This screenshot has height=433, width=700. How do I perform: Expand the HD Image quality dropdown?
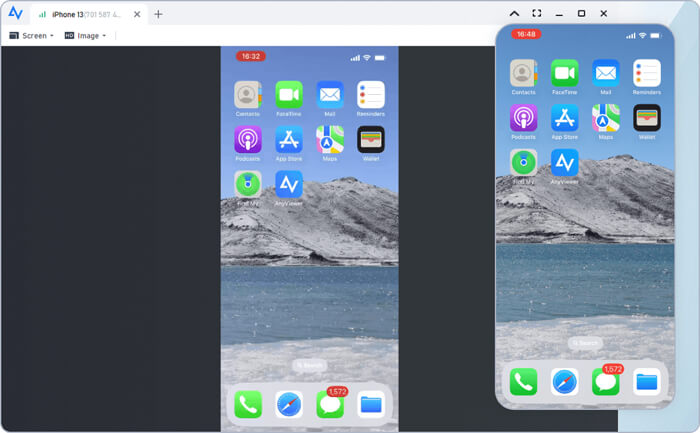85,36
